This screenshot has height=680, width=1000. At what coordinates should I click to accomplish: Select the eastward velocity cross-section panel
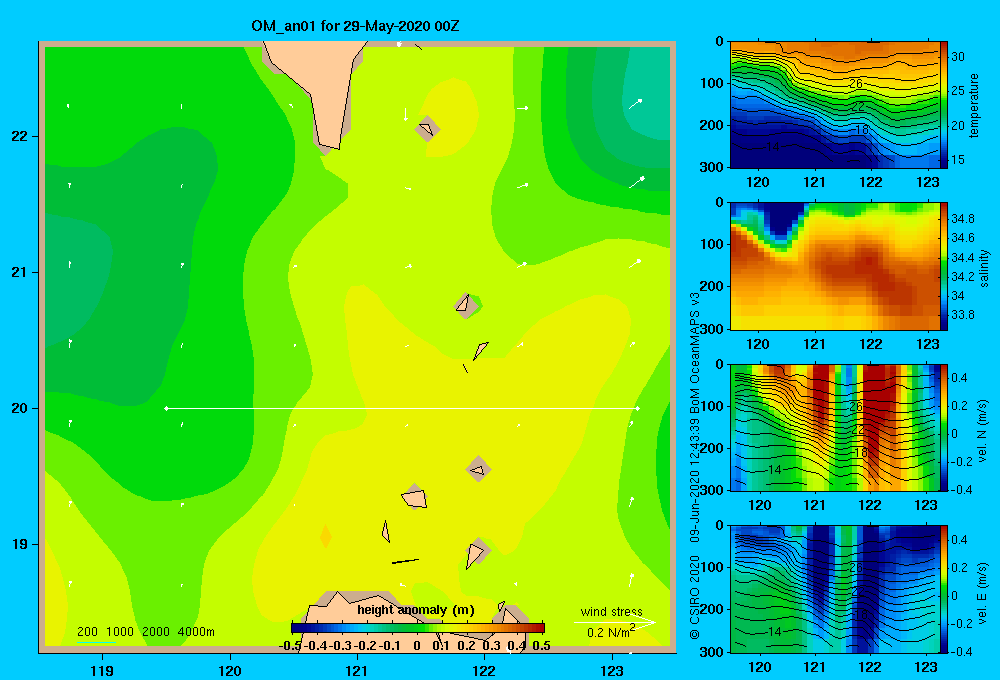point(835,589)
